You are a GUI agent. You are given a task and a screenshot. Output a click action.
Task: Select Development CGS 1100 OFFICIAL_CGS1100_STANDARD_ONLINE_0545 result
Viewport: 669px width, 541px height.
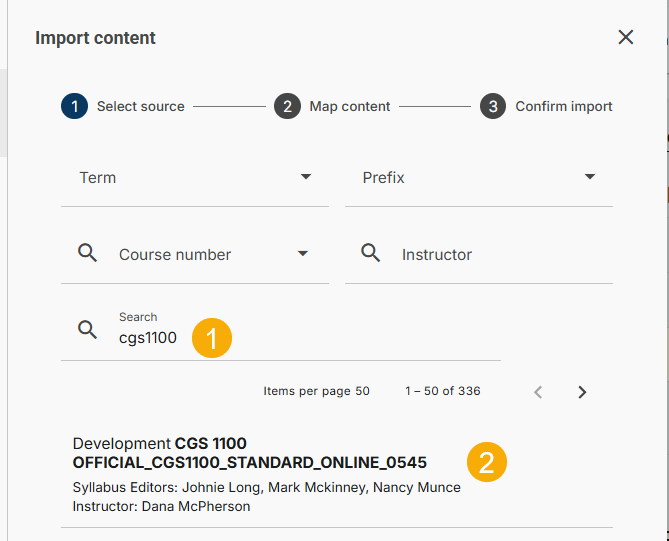coord(337,474)
